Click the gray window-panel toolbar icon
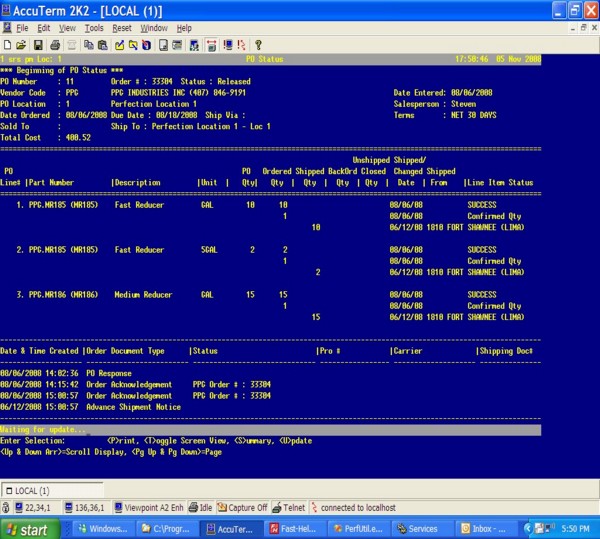600x539 pixels. point(177,45)
